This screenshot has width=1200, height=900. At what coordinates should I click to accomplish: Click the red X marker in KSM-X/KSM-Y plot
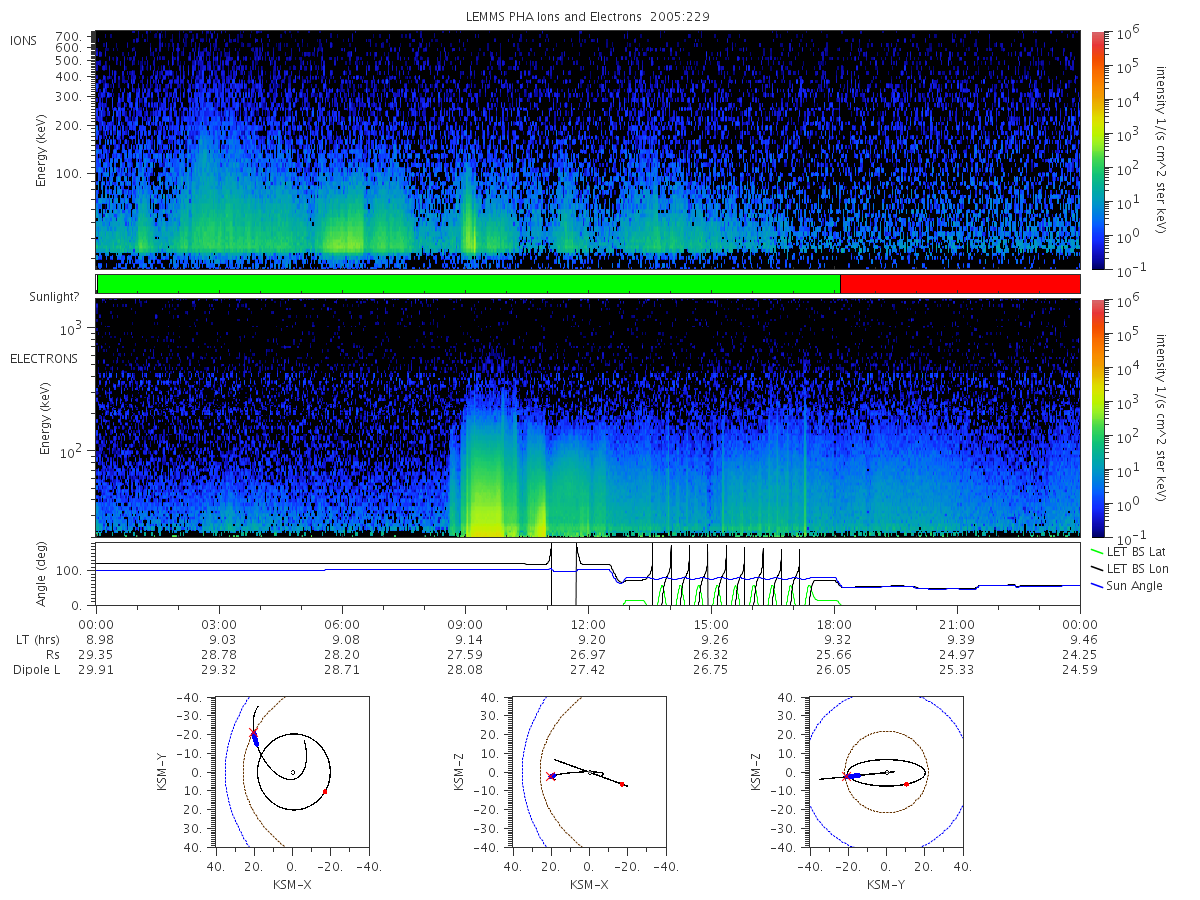(x=253, y=733)
